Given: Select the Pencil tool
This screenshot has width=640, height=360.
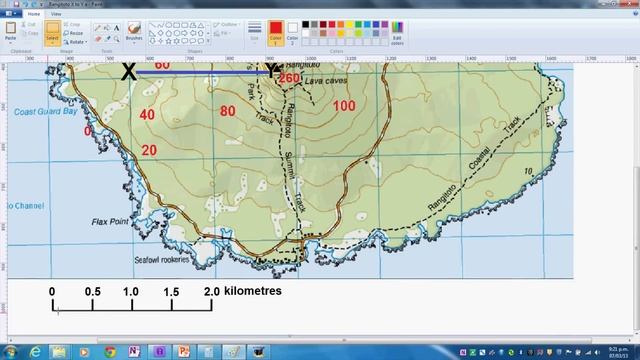Looking at the screenshot, I should 98,28.
